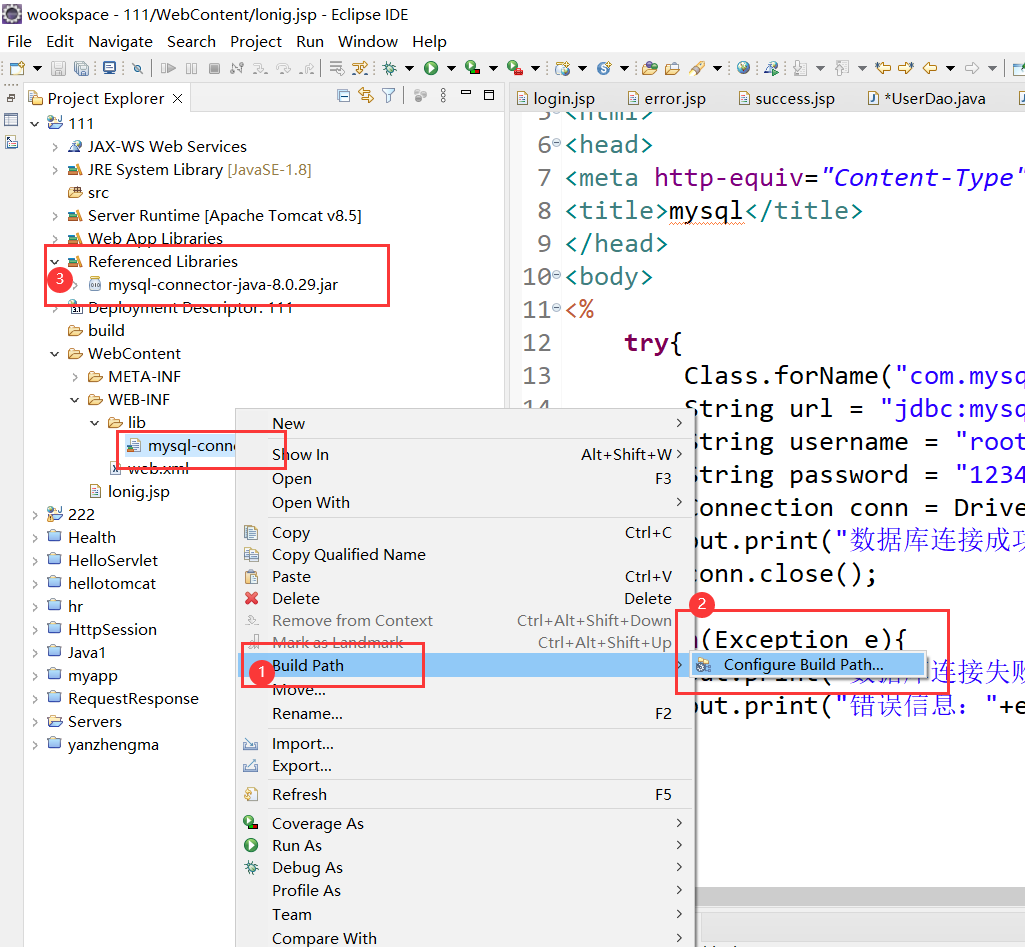Click the Save All toolbar icon

(82, 68)
